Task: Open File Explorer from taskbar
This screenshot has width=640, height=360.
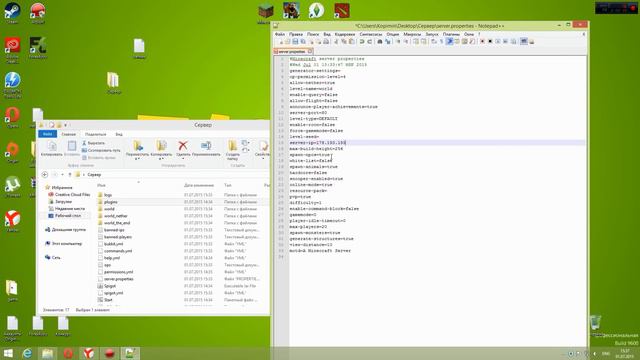Action: point(48,353)
